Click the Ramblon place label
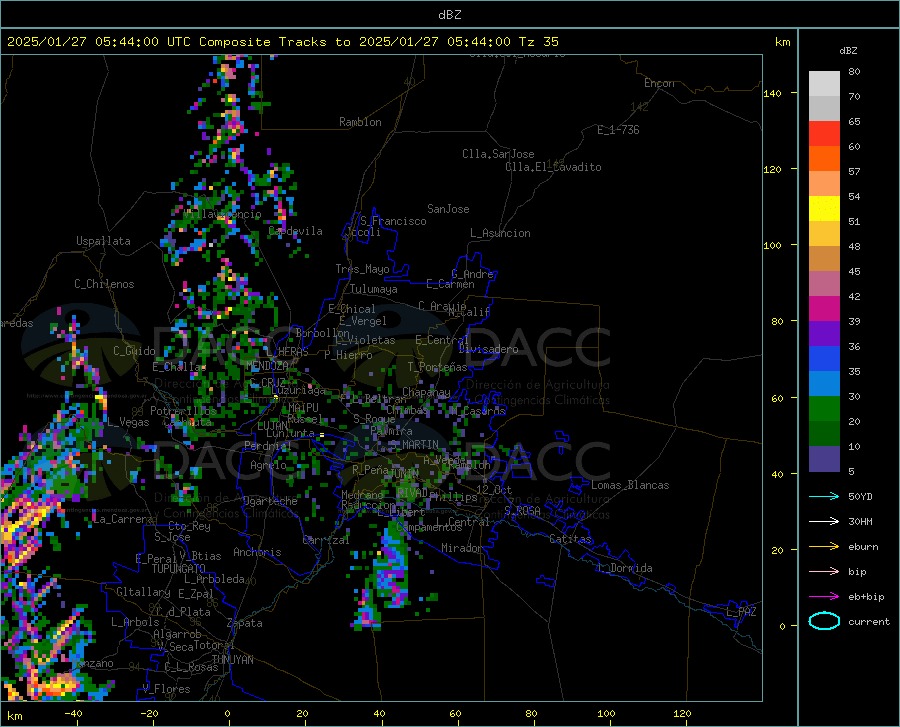 pos(360,122)
